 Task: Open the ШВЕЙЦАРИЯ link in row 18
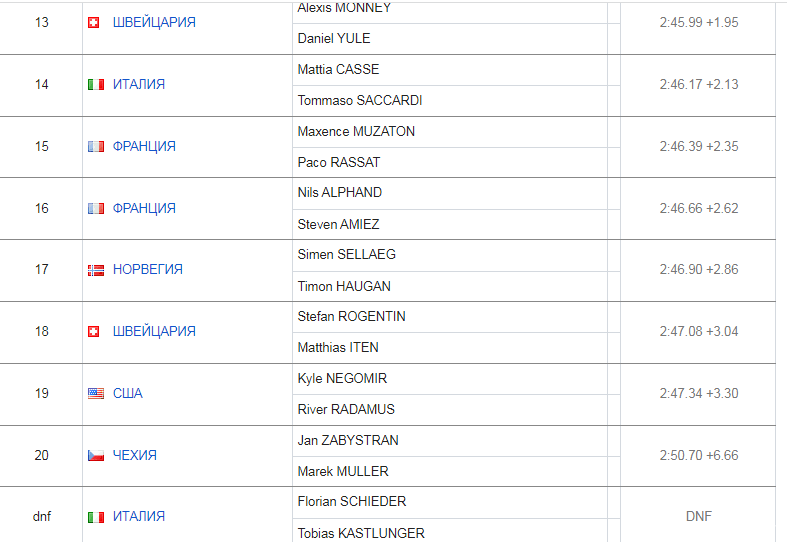pyautogui.click(x=154, y=332)
